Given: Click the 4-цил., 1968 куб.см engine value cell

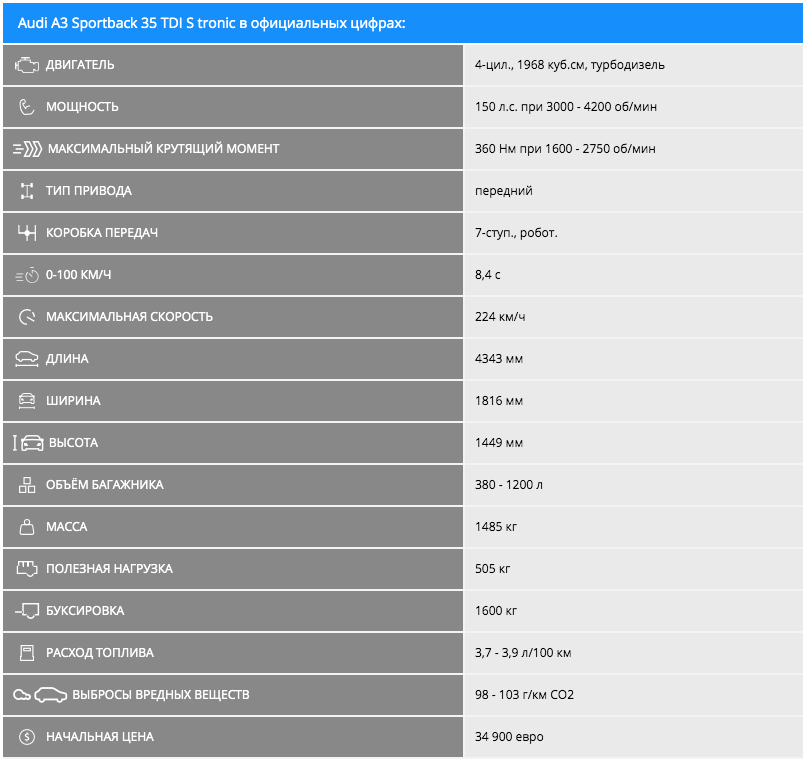Looking at the screenshot, I should (570, 65).
